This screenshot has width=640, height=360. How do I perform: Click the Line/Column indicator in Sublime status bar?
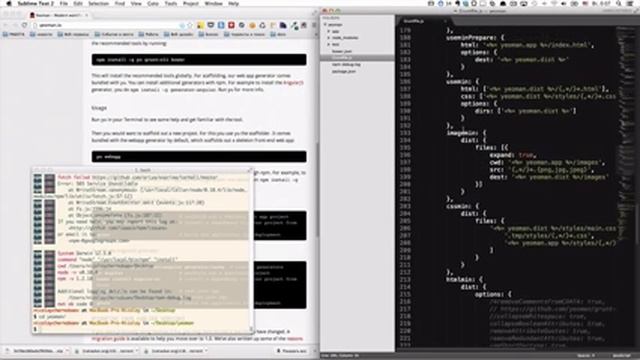click(x=340, y=356)
